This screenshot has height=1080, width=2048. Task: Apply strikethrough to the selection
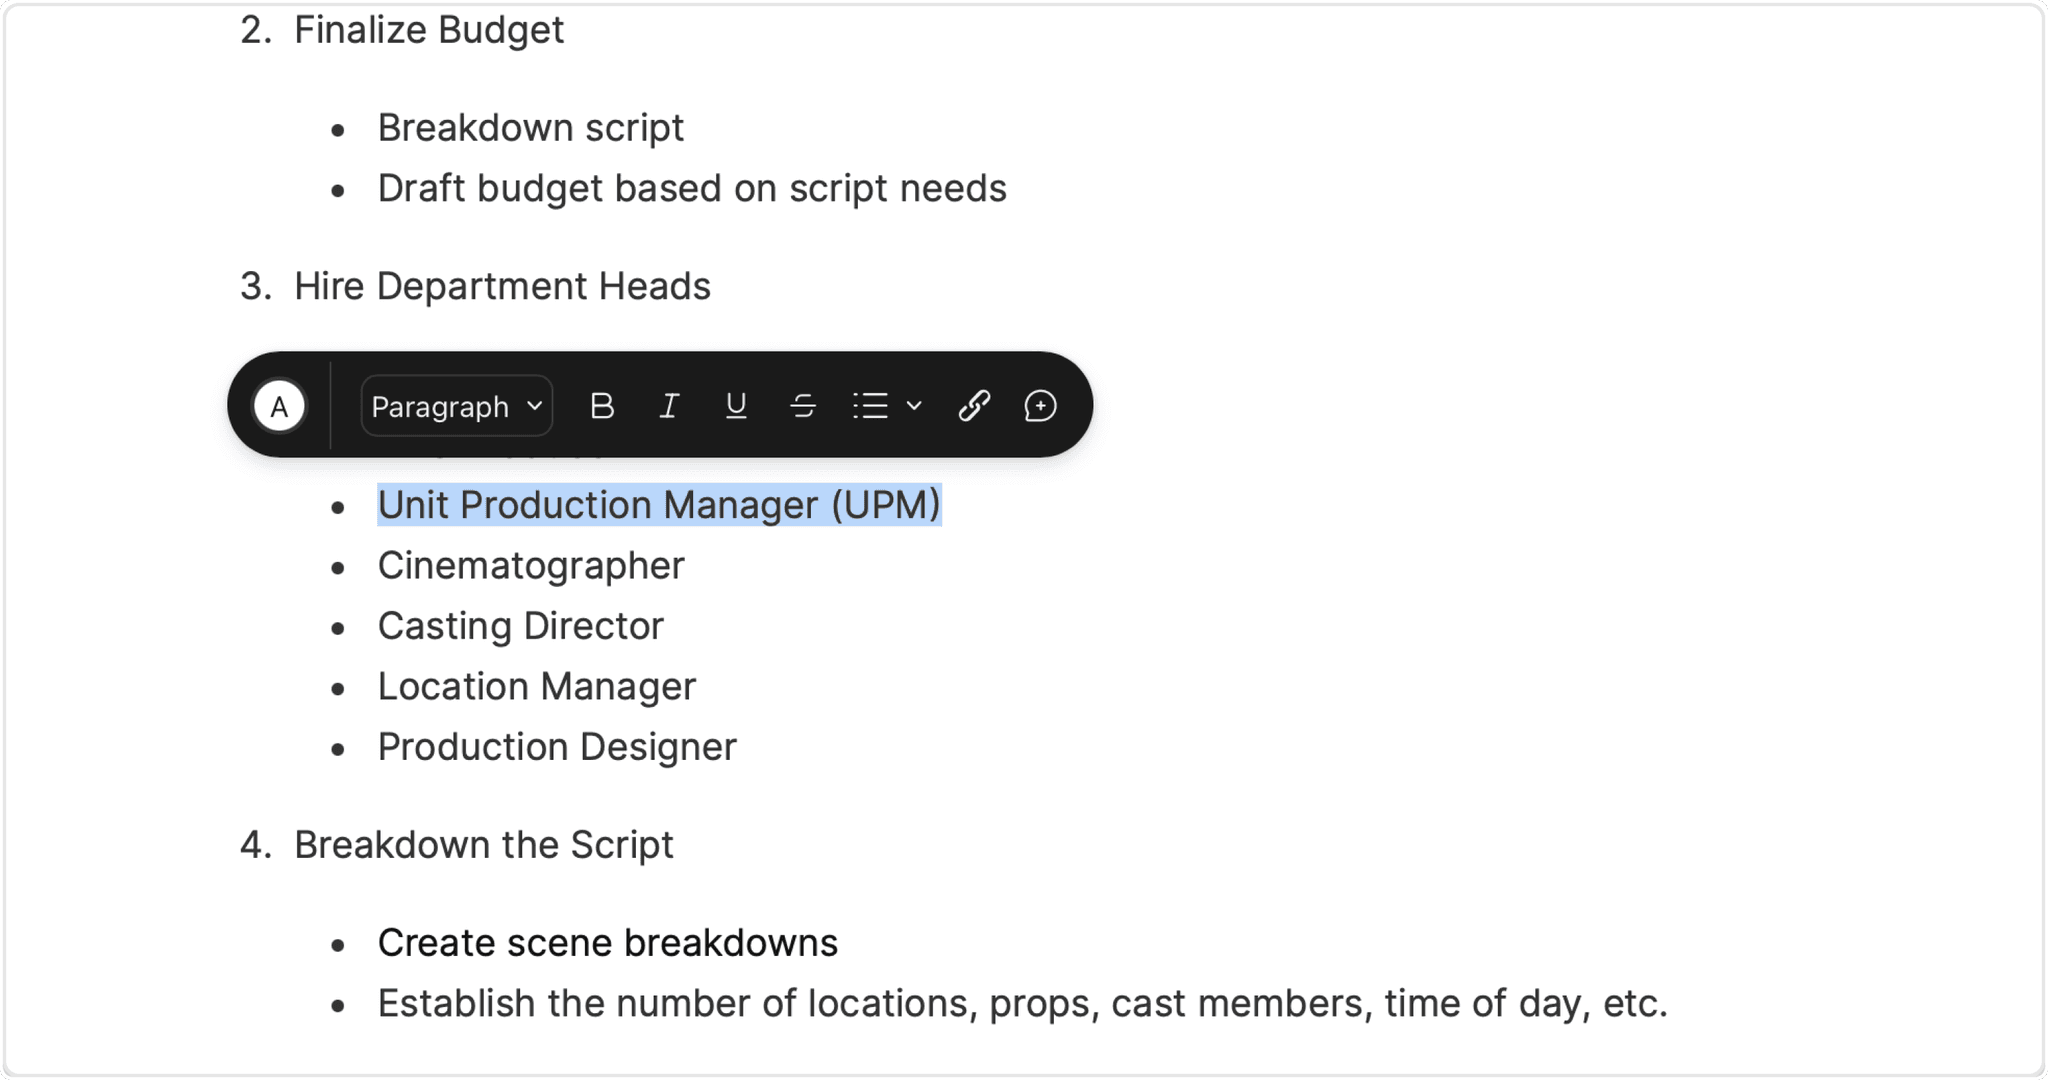(x=803, y=405)
